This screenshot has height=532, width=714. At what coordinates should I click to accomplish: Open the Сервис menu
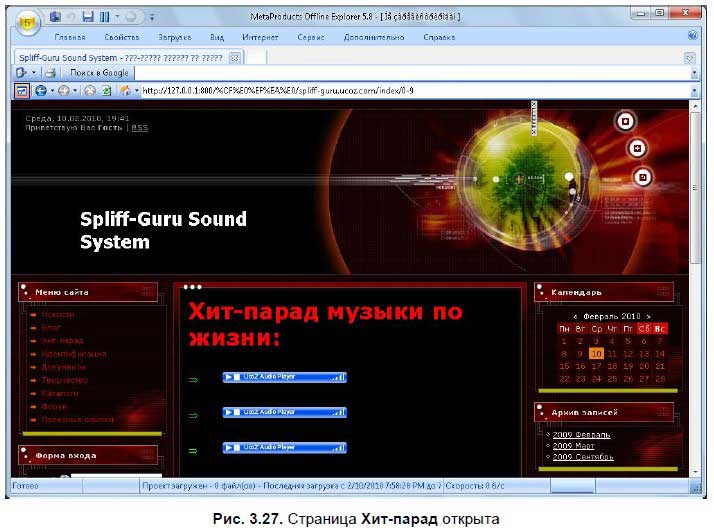coord(311,37)
